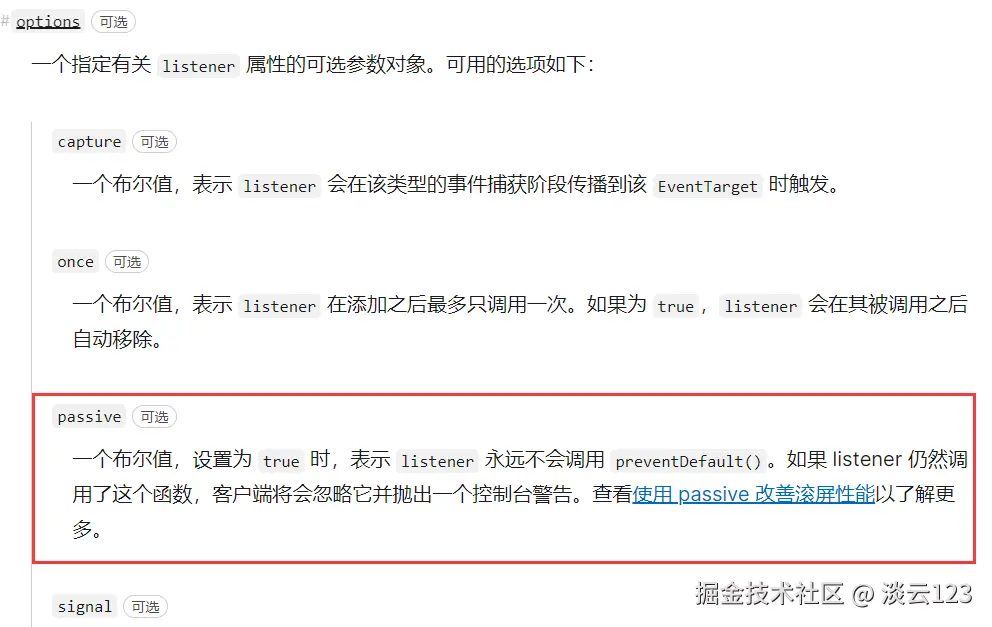Click the options heading anchor link
992x627 pixels.
[48, 22]
